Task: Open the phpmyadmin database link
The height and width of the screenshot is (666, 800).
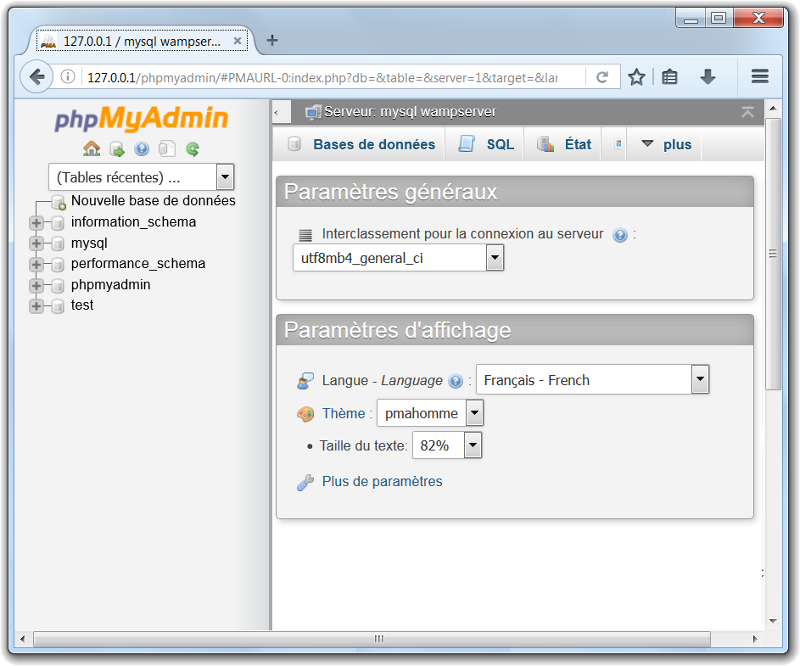Action: (x=110, y=285)
